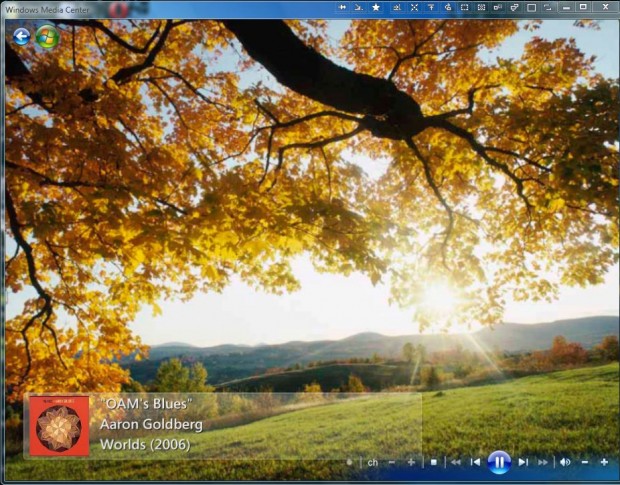Click the blue back arrow button
This screenshot has width=620, height=485.
point(22,37)
